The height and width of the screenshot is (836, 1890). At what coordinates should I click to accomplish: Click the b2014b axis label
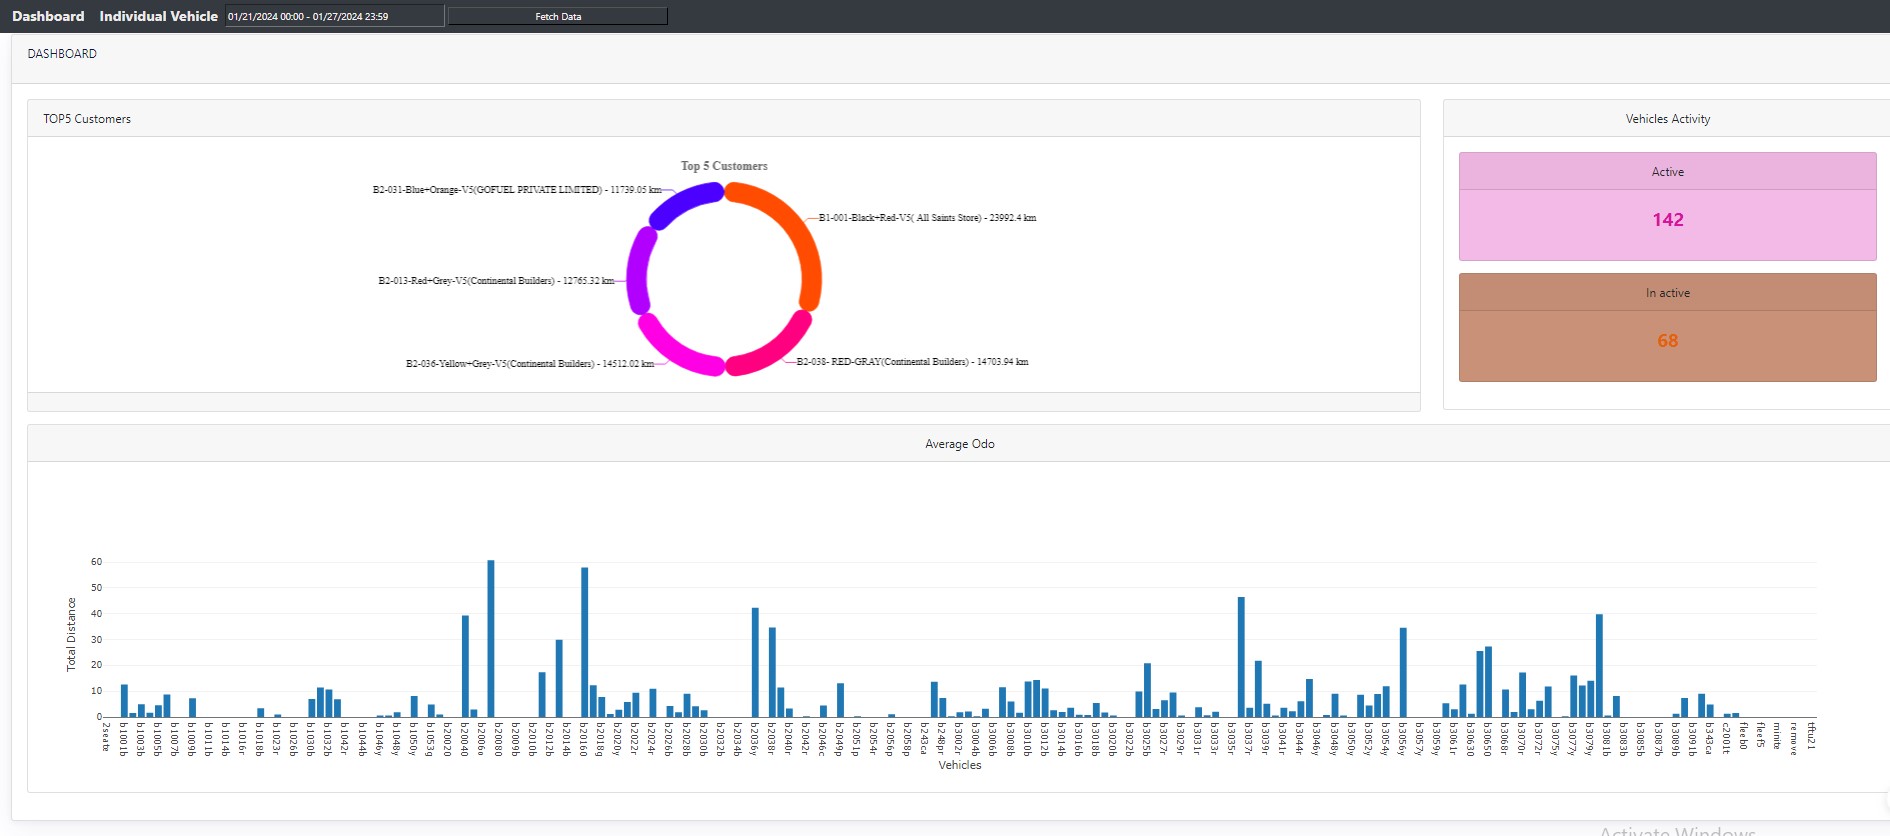point(567,738)
